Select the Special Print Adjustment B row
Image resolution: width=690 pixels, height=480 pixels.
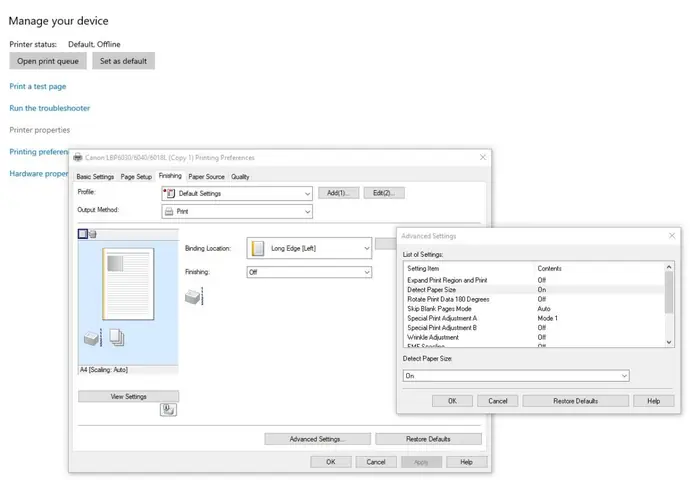pos(534,328)
